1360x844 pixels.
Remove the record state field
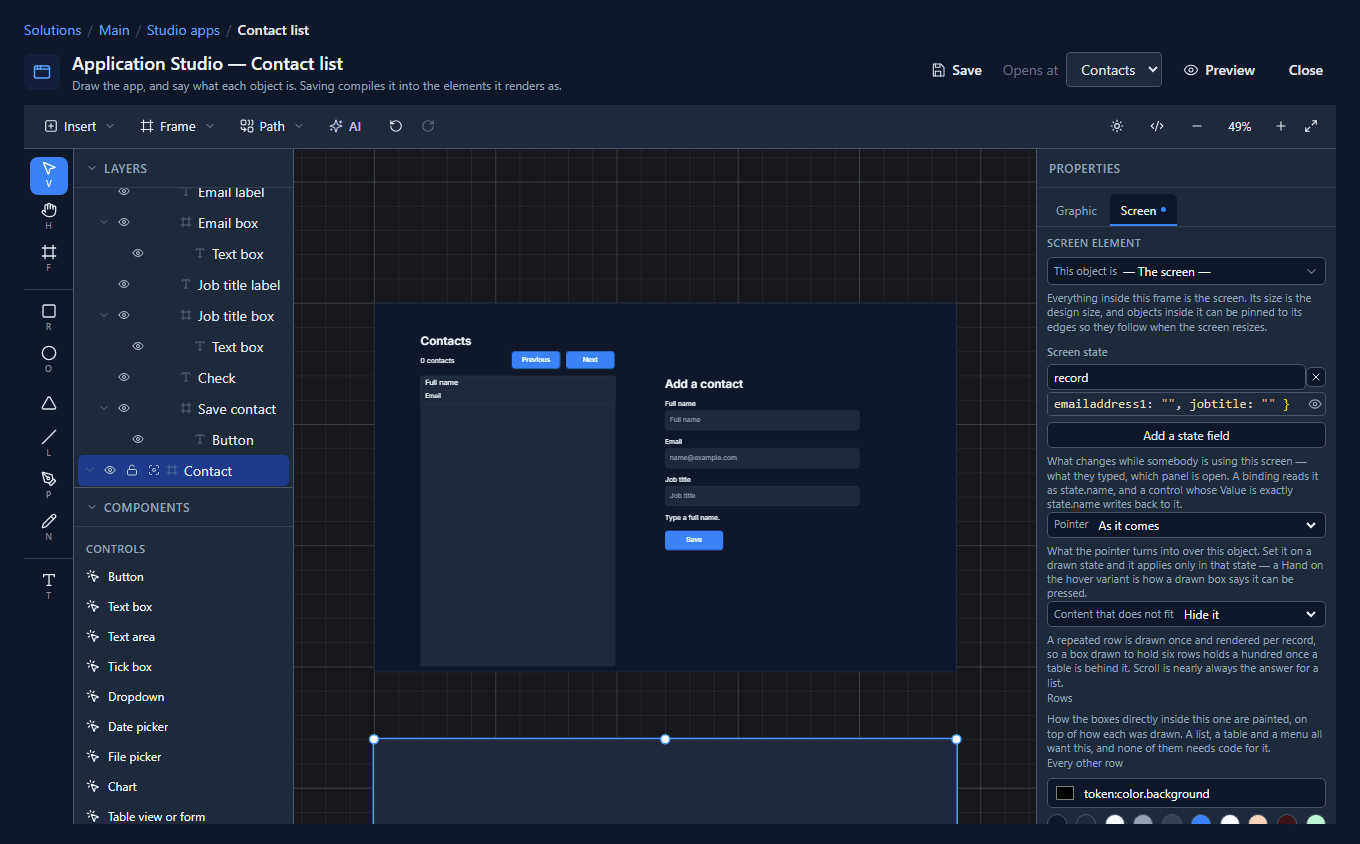1316,377
